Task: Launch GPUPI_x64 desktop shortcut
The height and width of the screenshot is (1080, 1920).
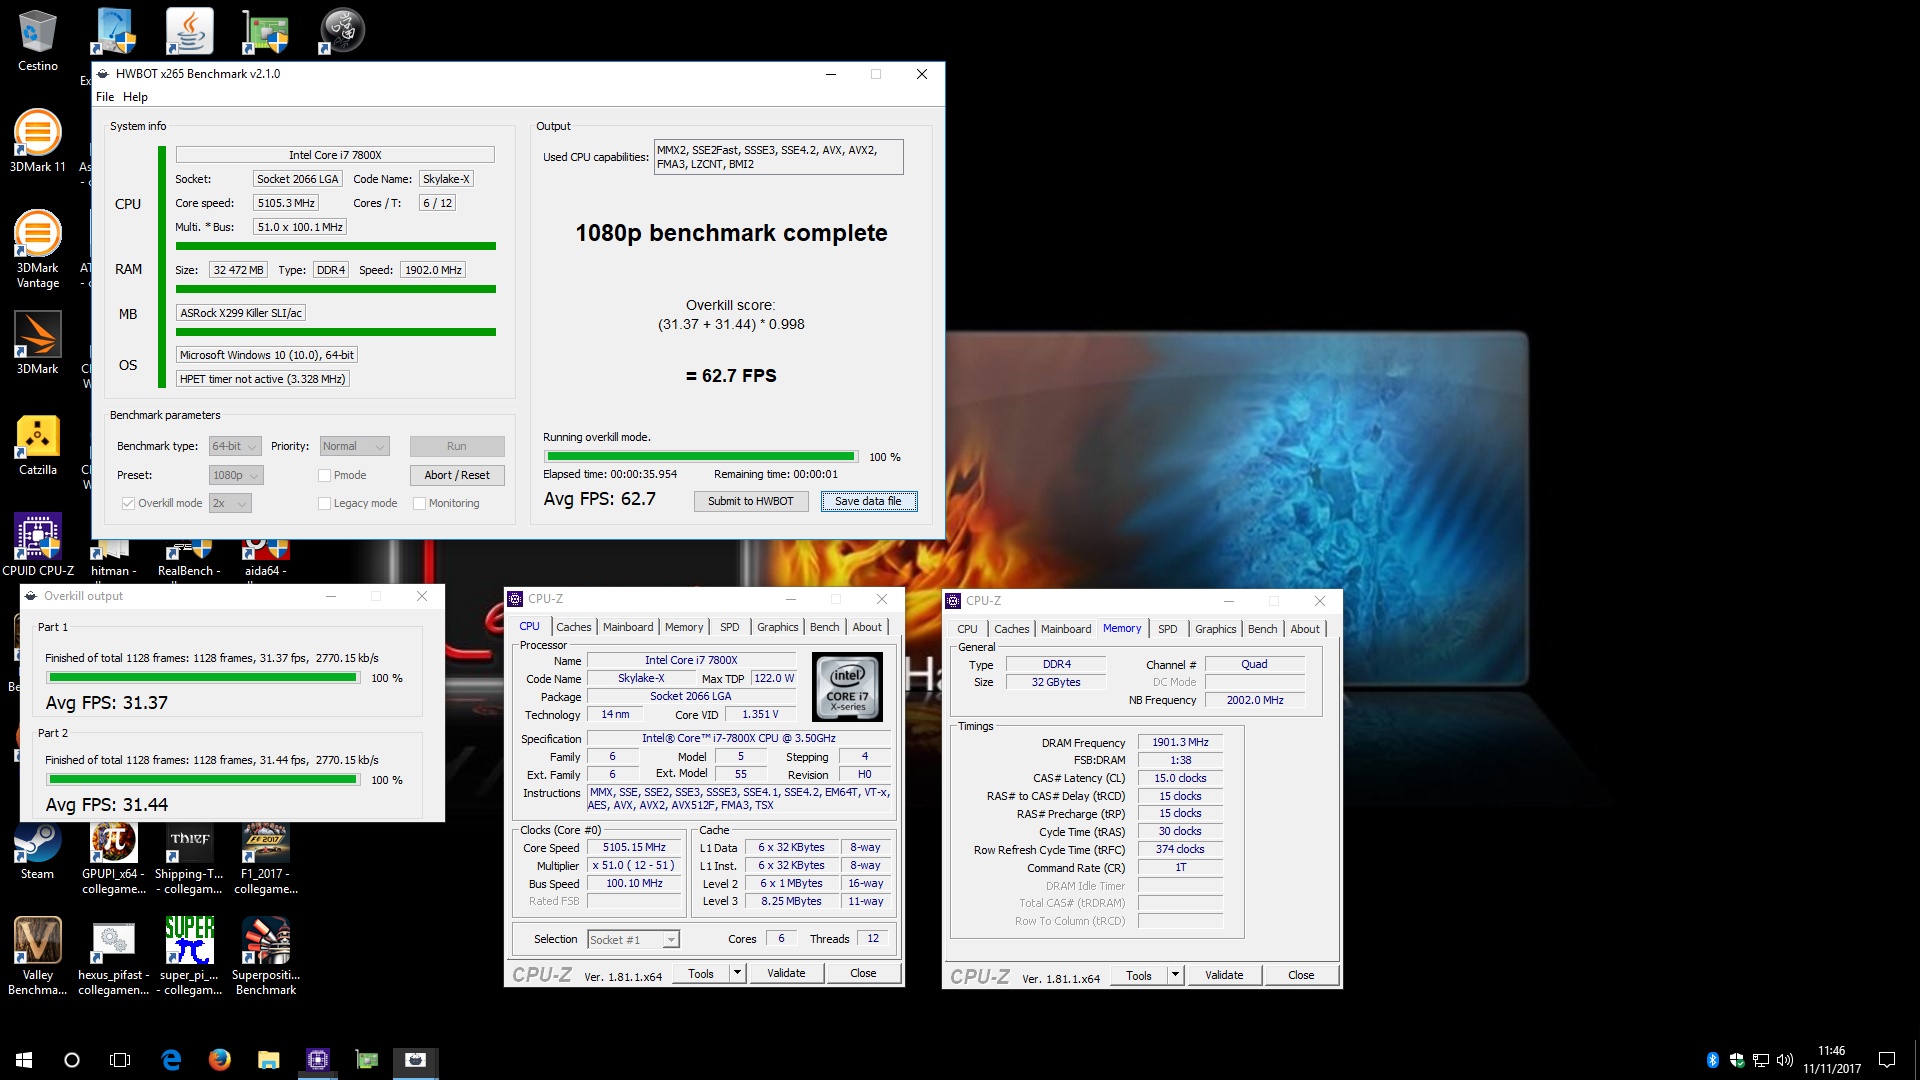Action: 114,858
